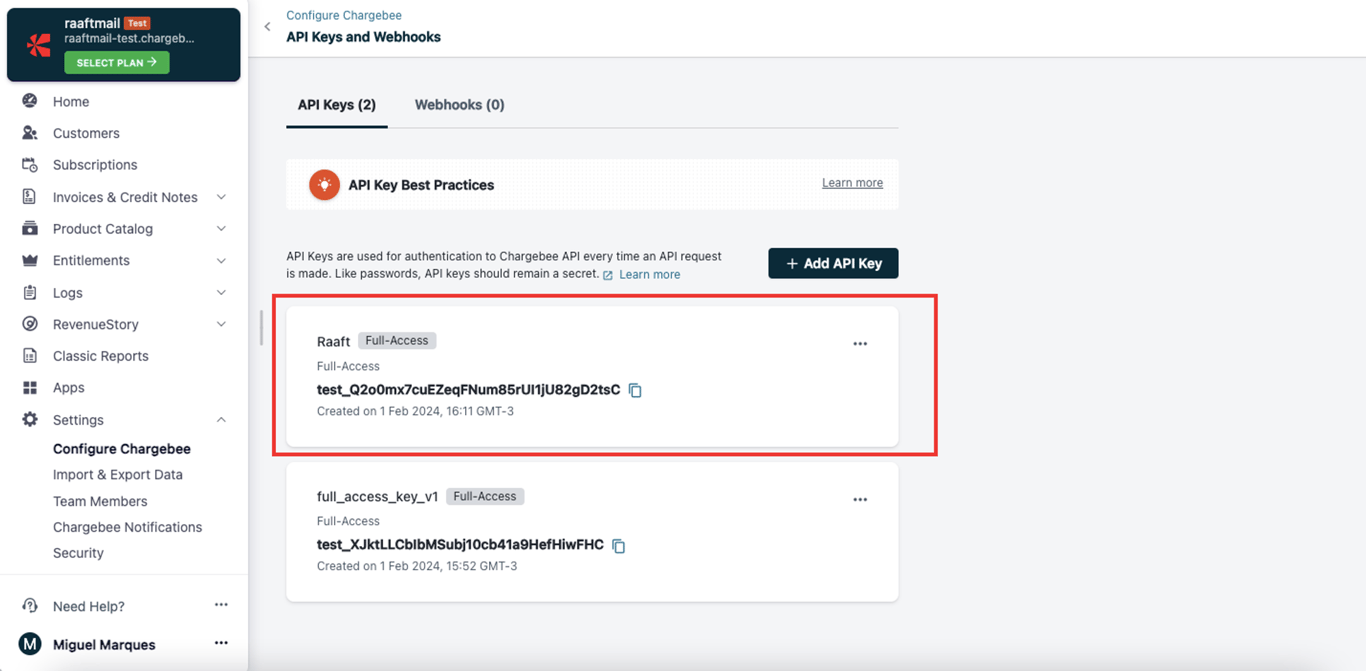This screenshot has width=1366, height=671.
Task: Click Full-Access badge beside full_access_key_v1
Action: coord(485,497)
